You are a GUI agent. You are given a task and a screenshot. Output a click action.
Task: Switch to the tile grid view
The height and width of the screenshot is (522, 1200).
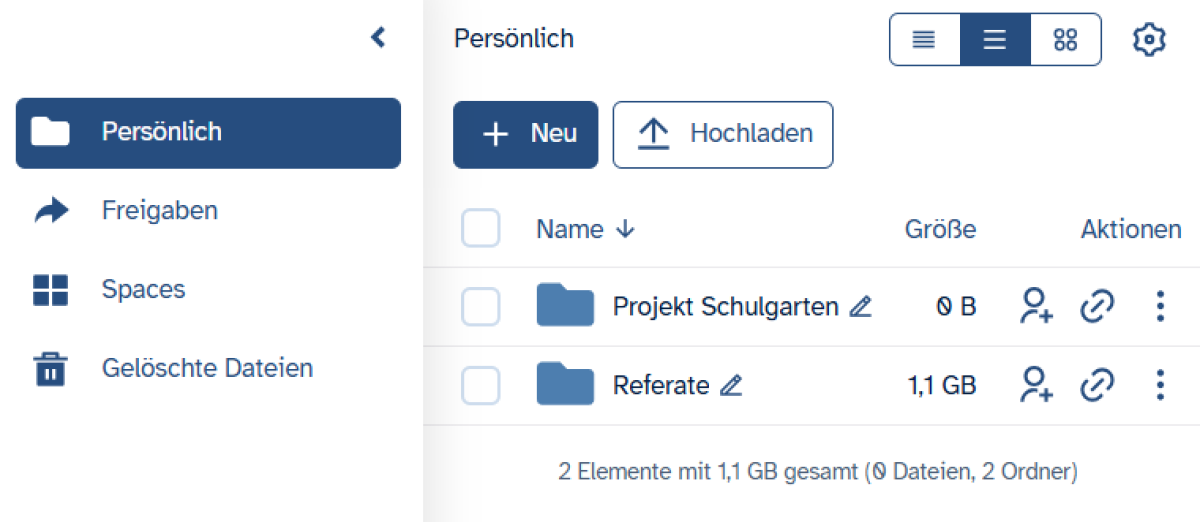1065,40
